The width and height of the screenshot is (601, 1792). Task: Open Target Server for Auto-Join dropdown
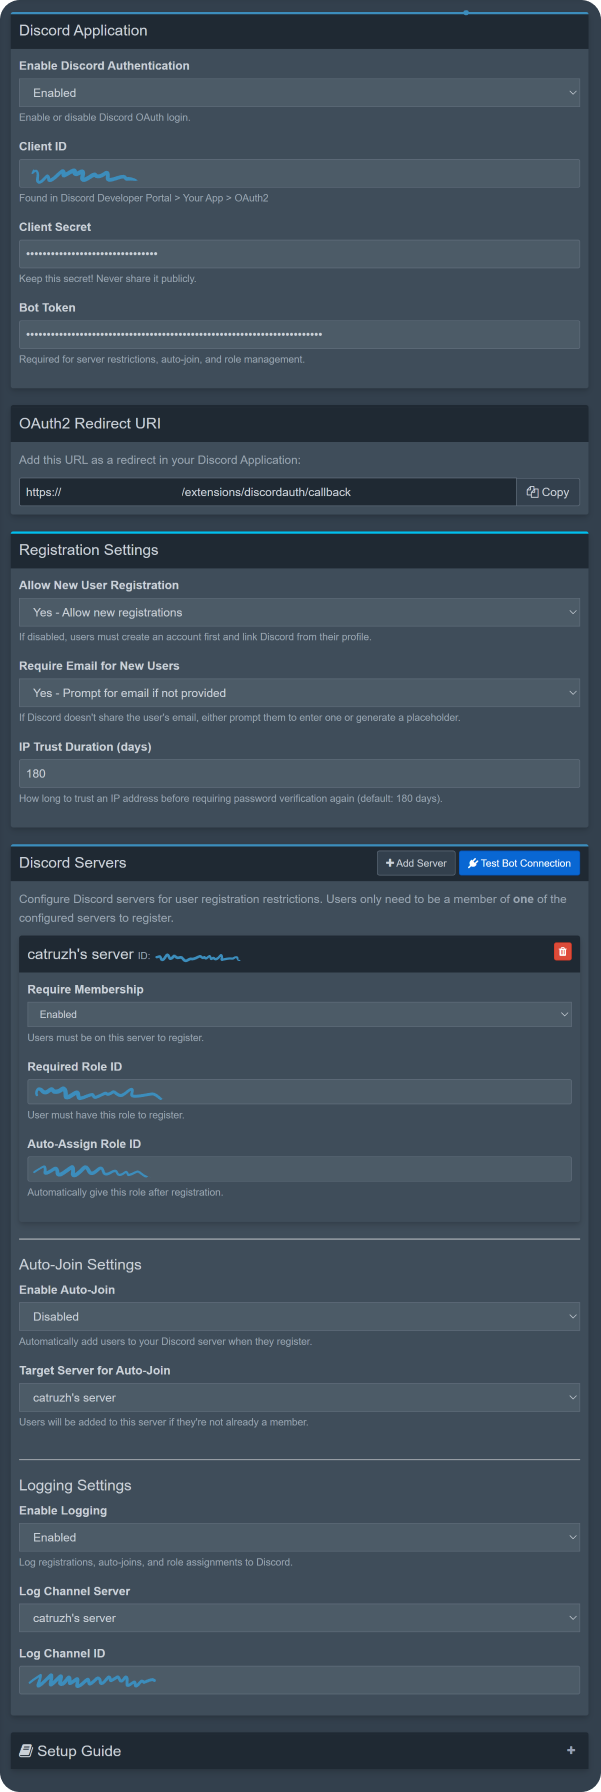click(x=299, y=1398)
